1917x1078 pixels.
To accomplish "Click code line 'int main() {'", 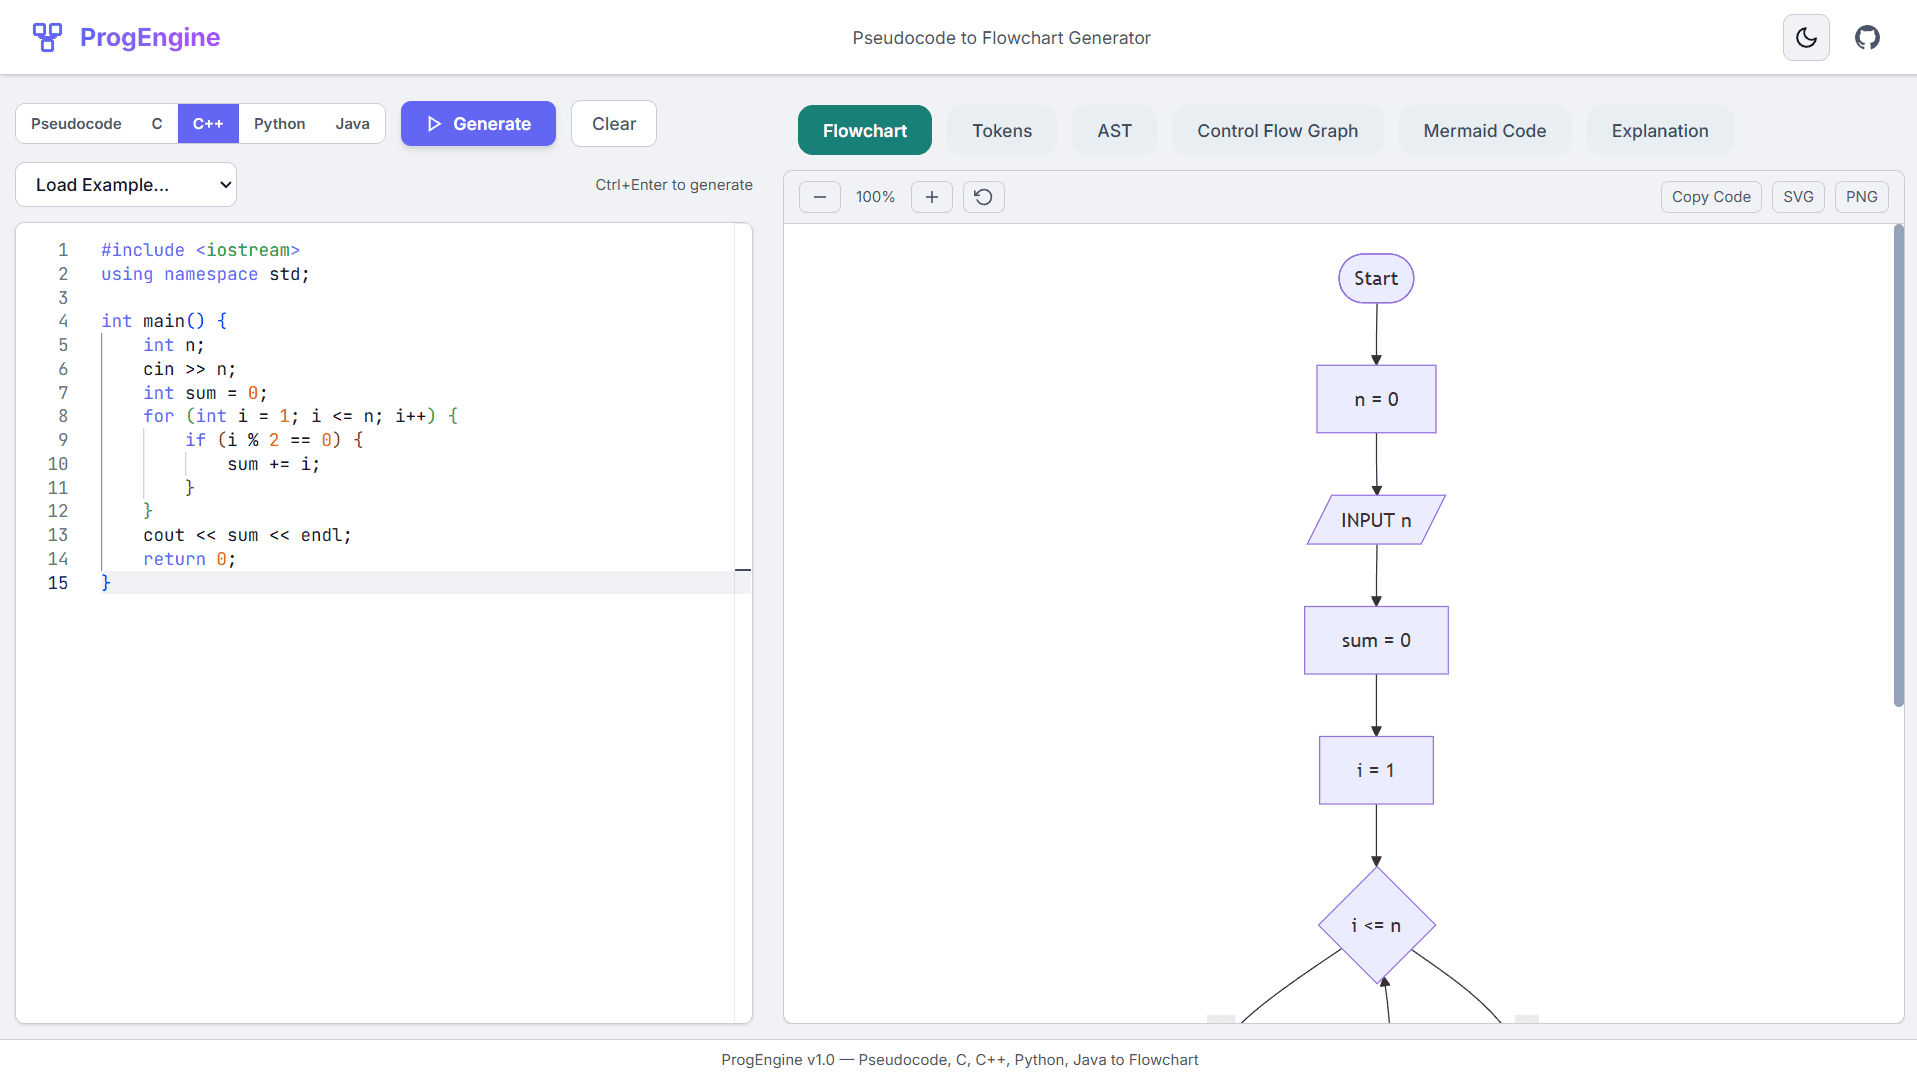I will pos(164,321).
